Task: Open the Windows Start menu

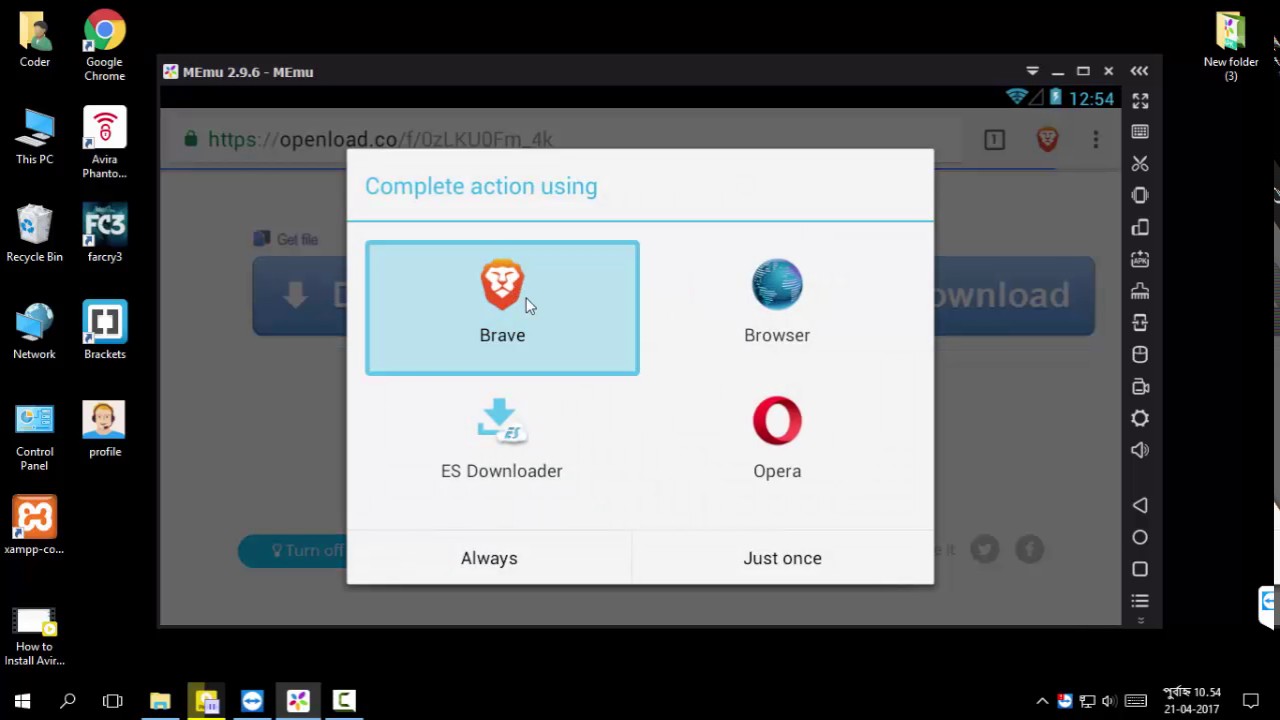Action: [22, 701]
